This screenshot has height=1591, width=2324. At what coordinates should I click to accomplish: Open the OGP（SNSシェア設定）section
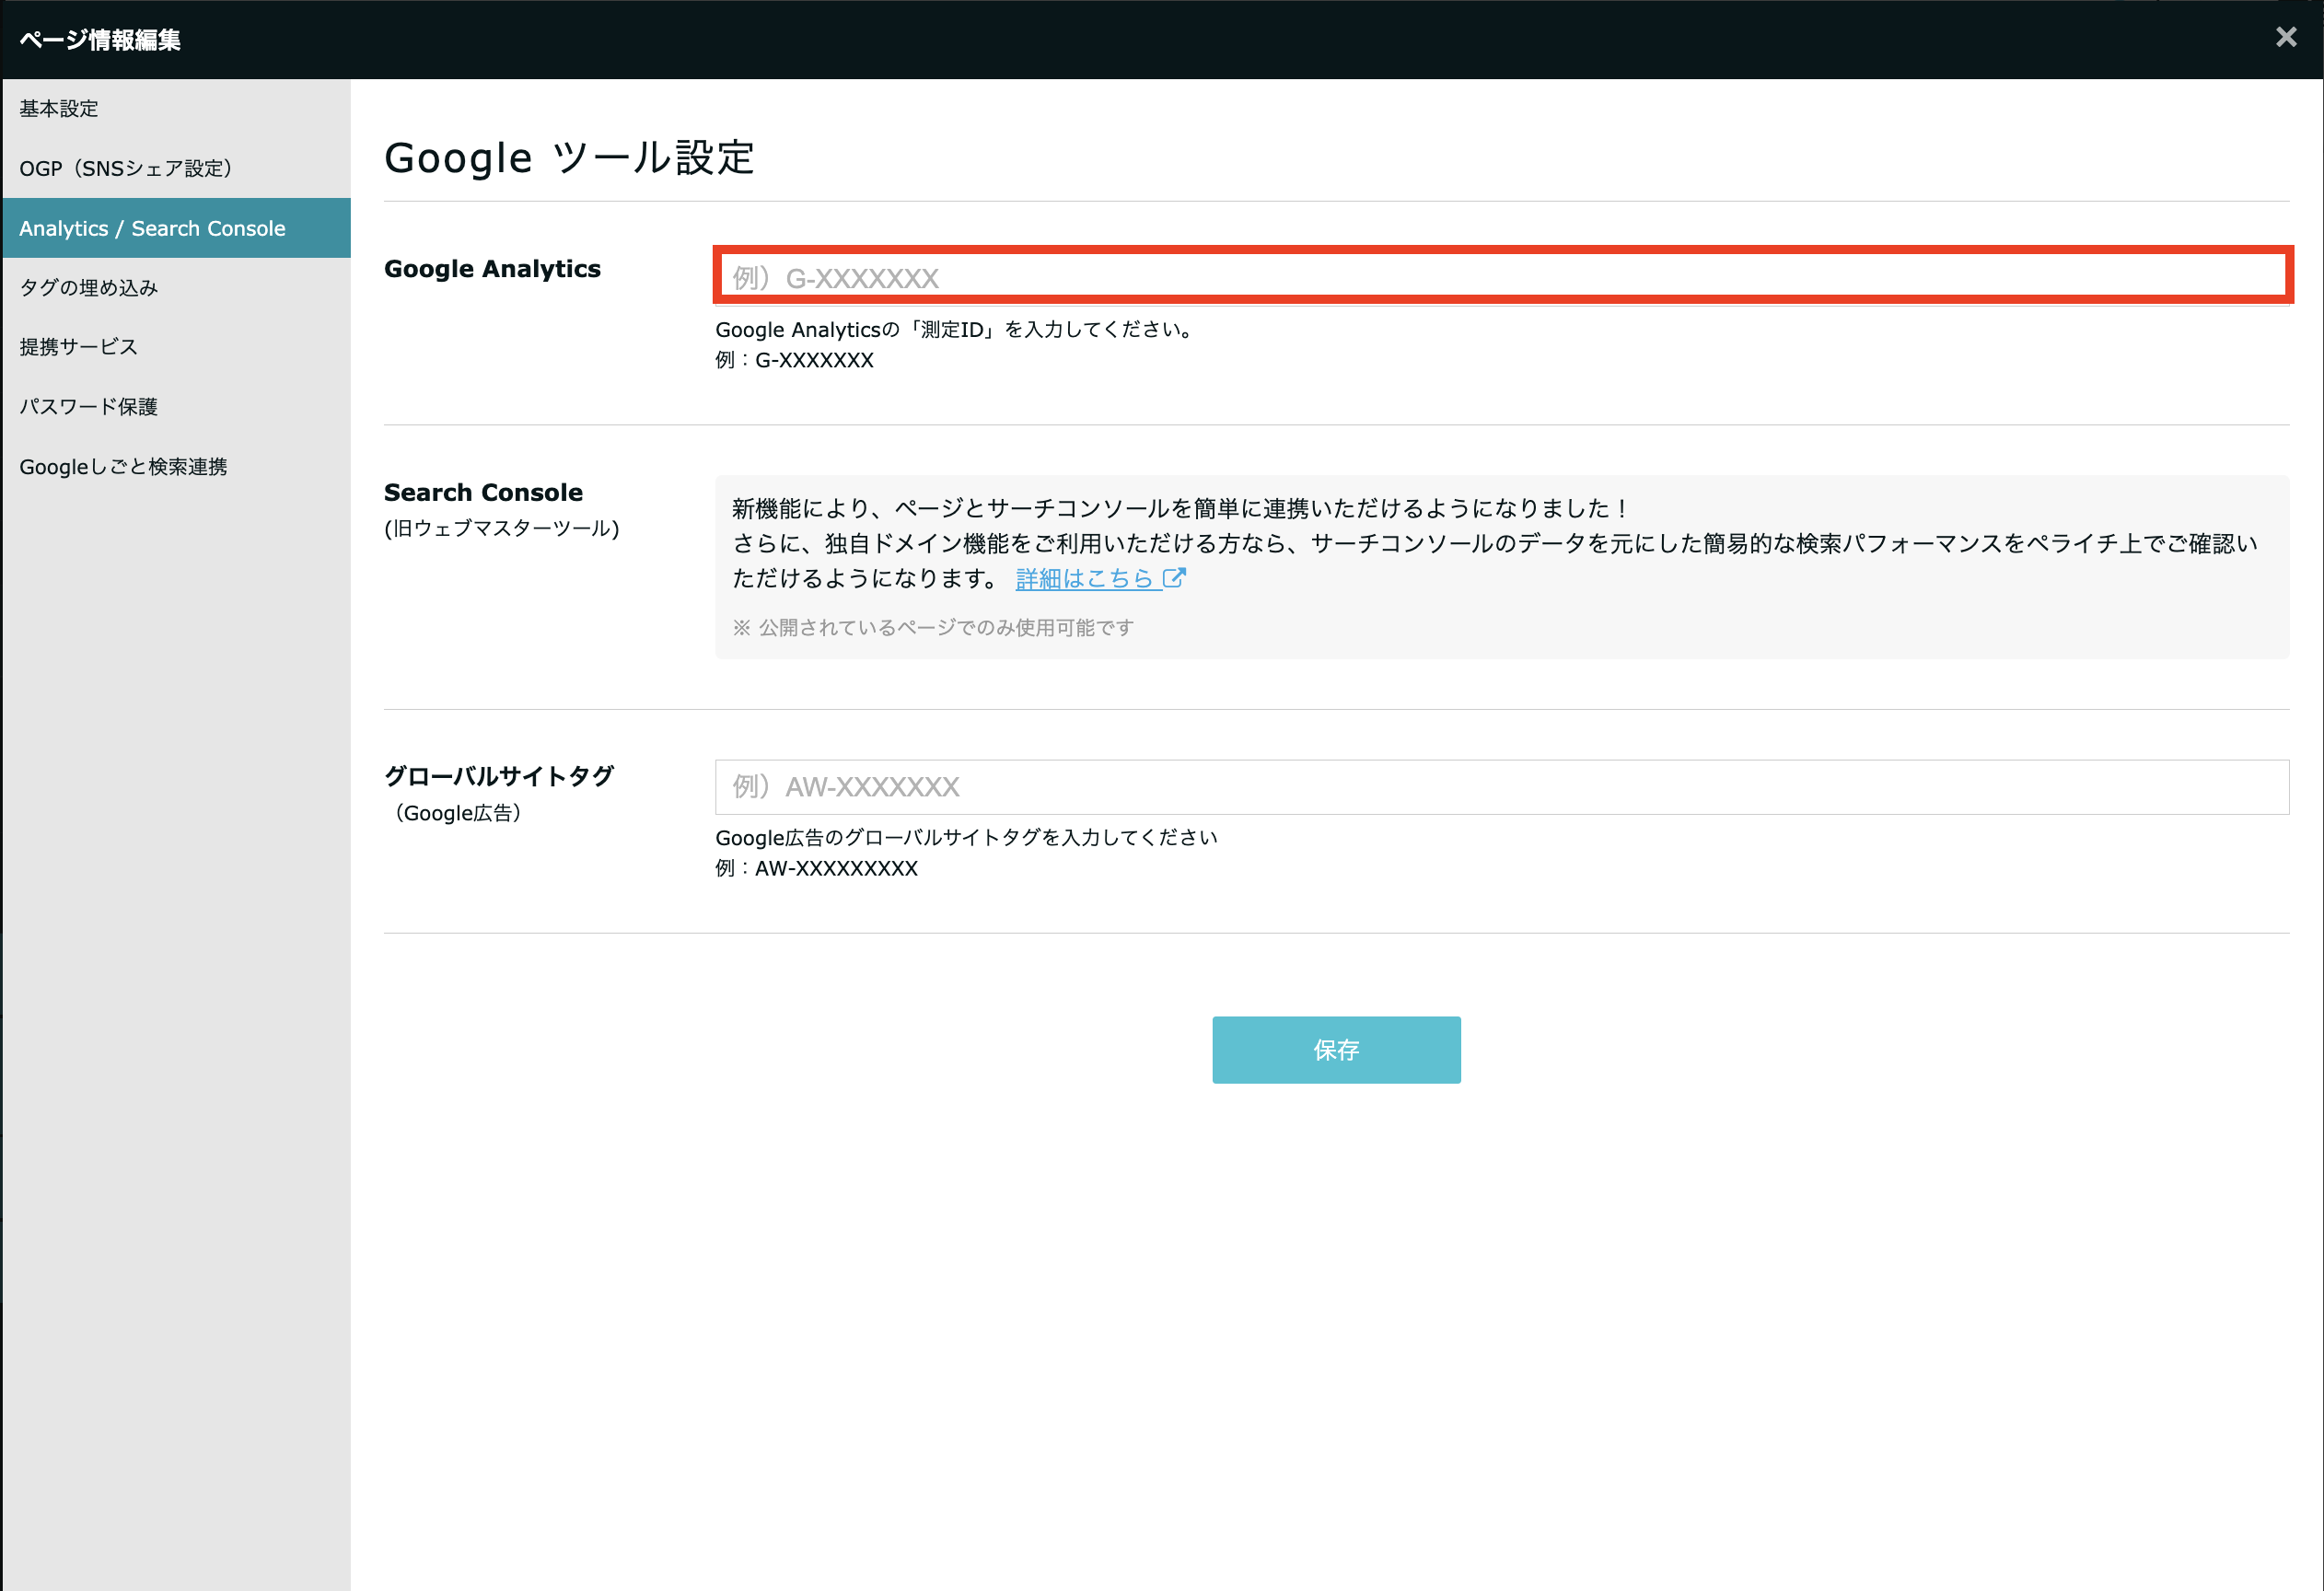pos(128,168)
